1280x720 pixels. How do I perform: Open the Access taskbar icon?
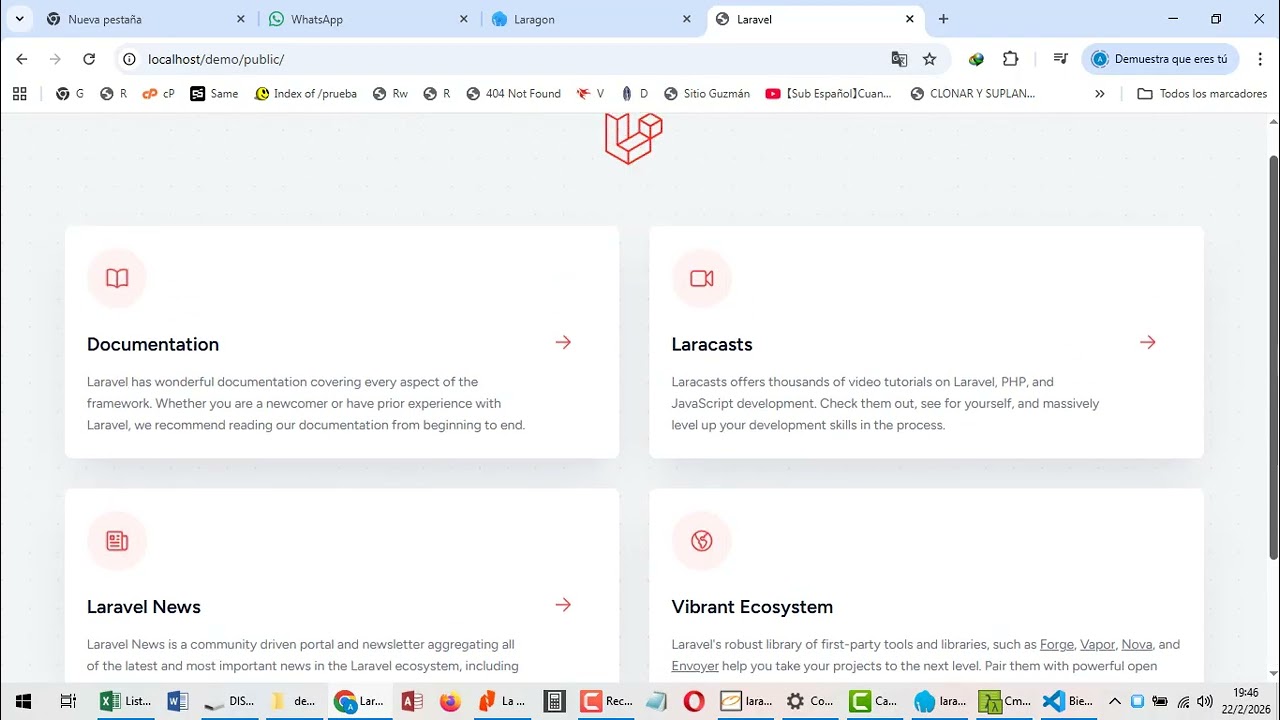(x=411, y=701)
